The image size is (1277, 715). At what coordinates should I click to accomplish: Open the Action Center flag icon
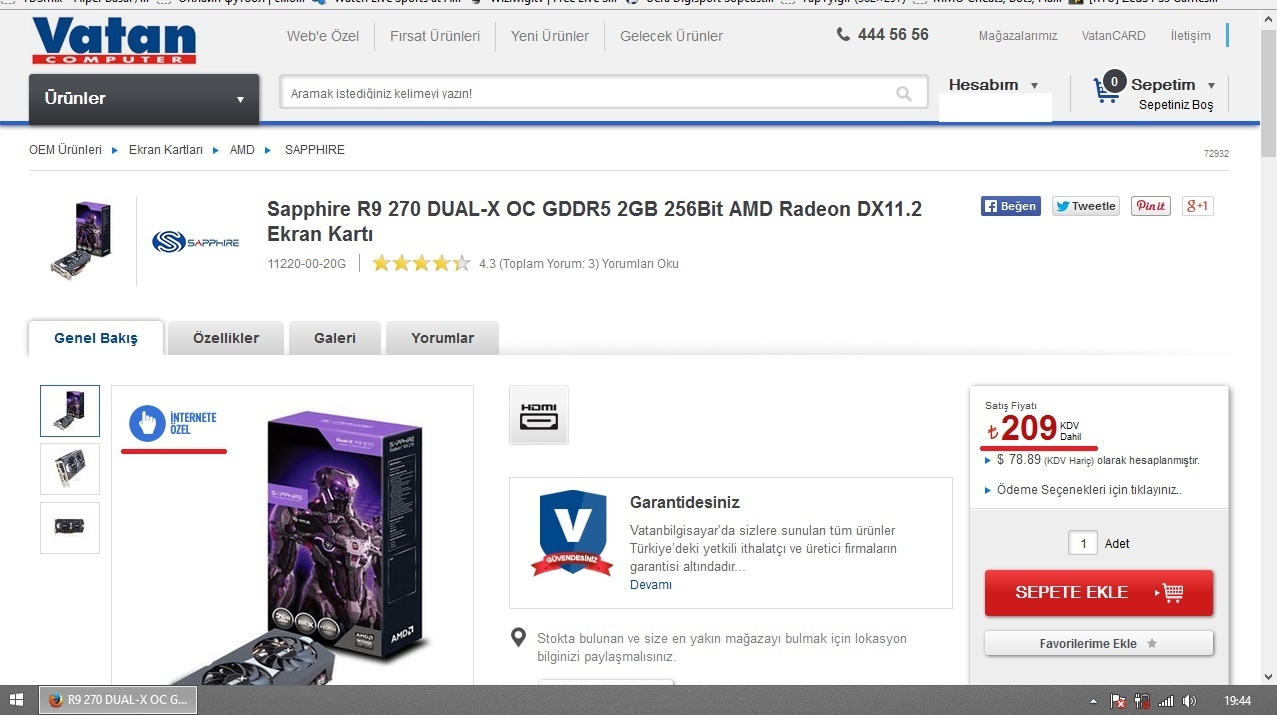coord(1119,701)
